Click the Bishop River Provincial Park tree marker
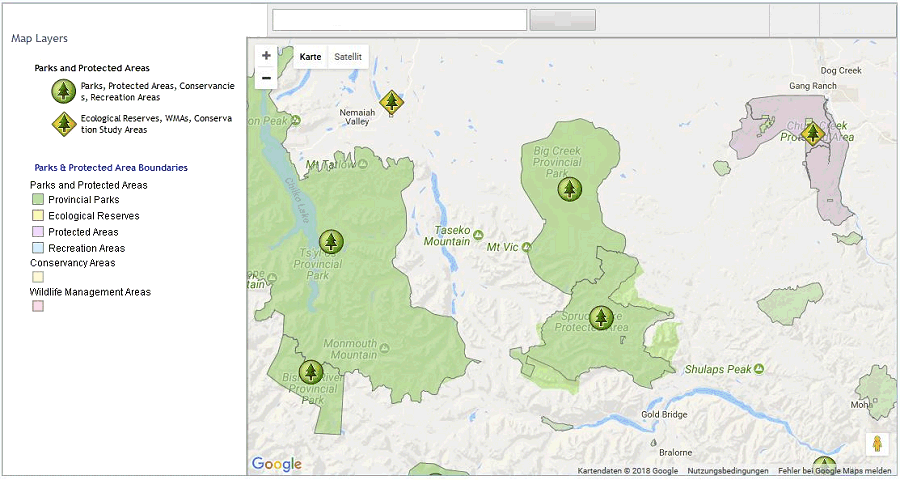Screen dimensions: 900x480 click(x=311, y=372)
